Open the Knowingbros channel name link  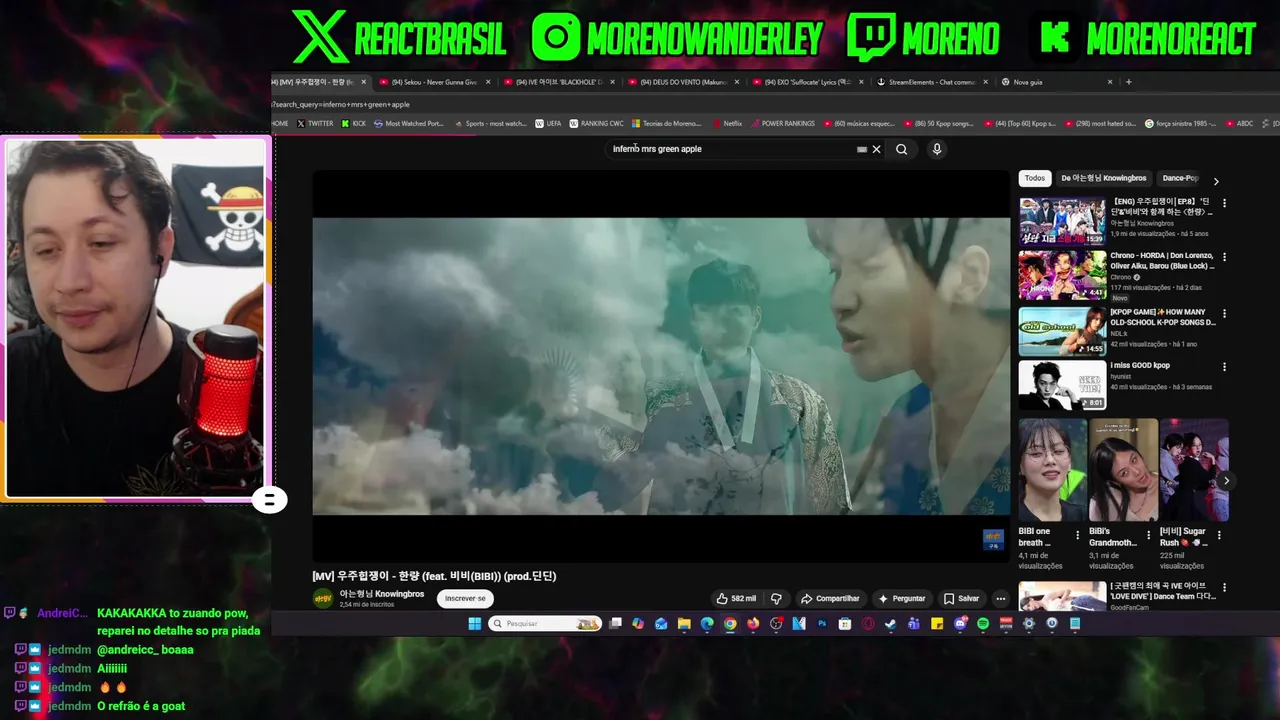(x=382, y=594)
